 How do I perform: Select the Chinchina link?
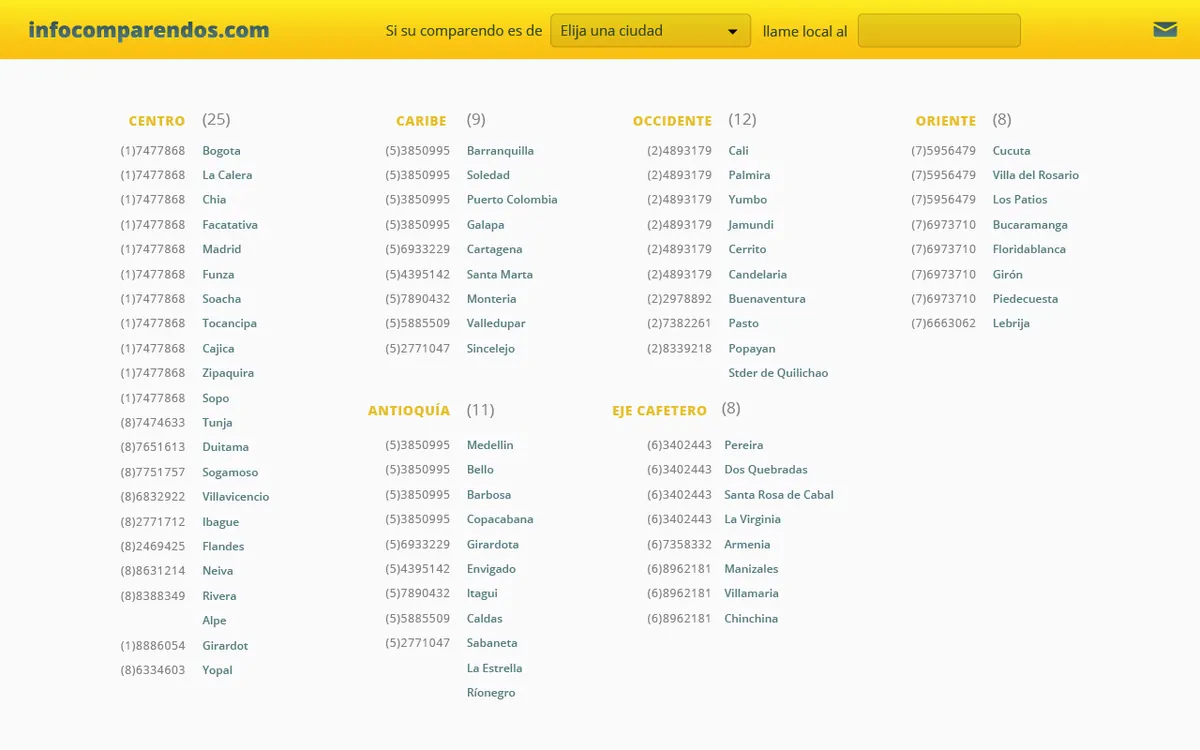click(751, 619)
